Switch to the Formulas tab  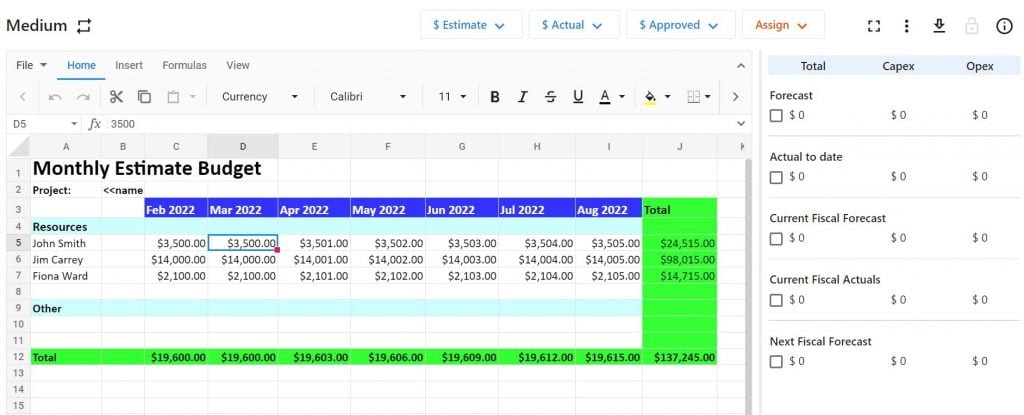184,65
